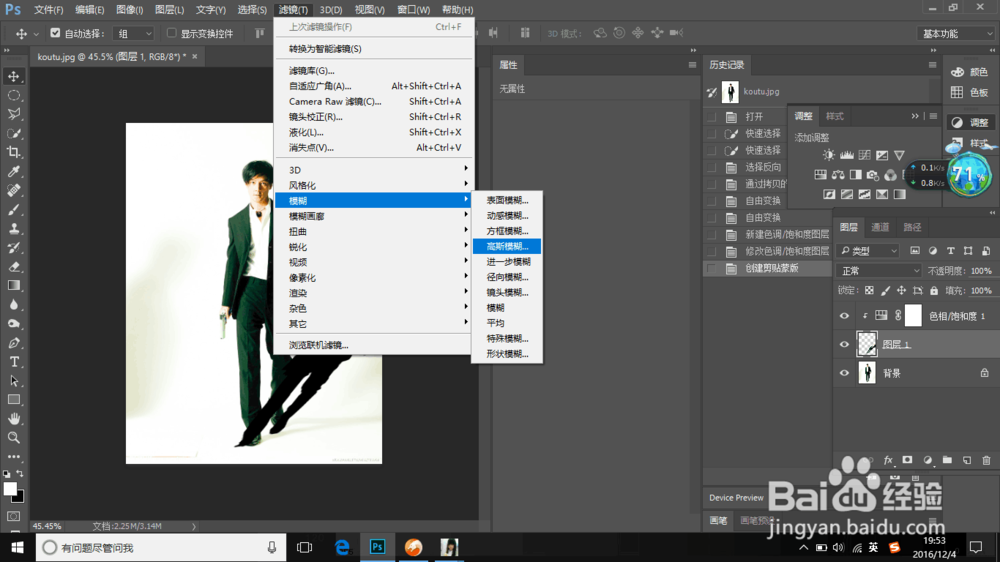This screenshot has width=1000, height=562.
Task: Click the Windows search box
Action: 161,547
